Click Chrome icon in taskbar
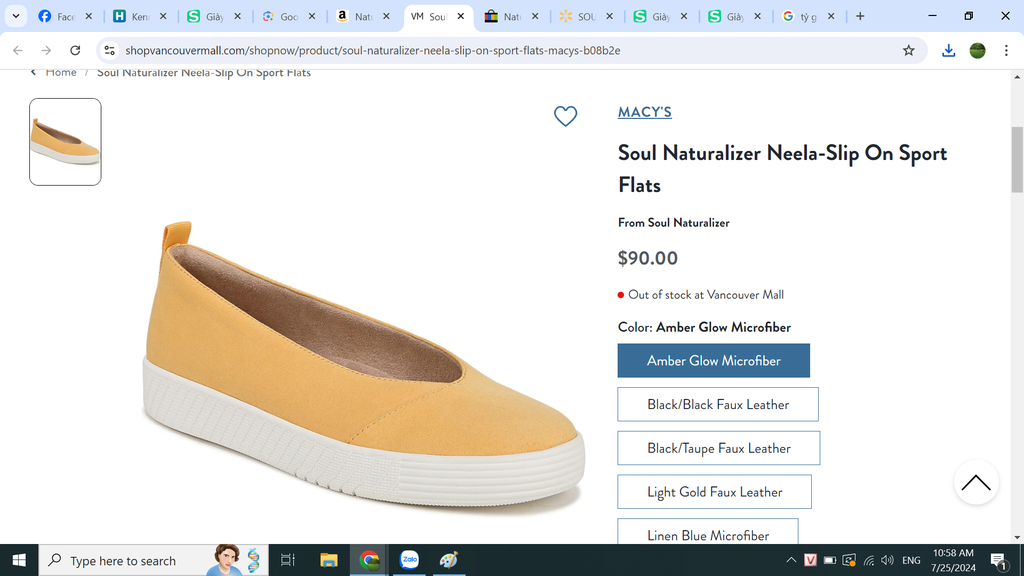Image resolution: width=1024 pixels, height=576 pixels. [369, 560]
